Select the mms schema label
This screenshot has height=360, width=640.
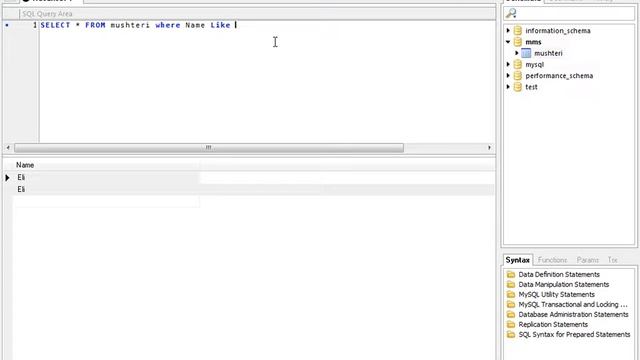coord(533,42)
